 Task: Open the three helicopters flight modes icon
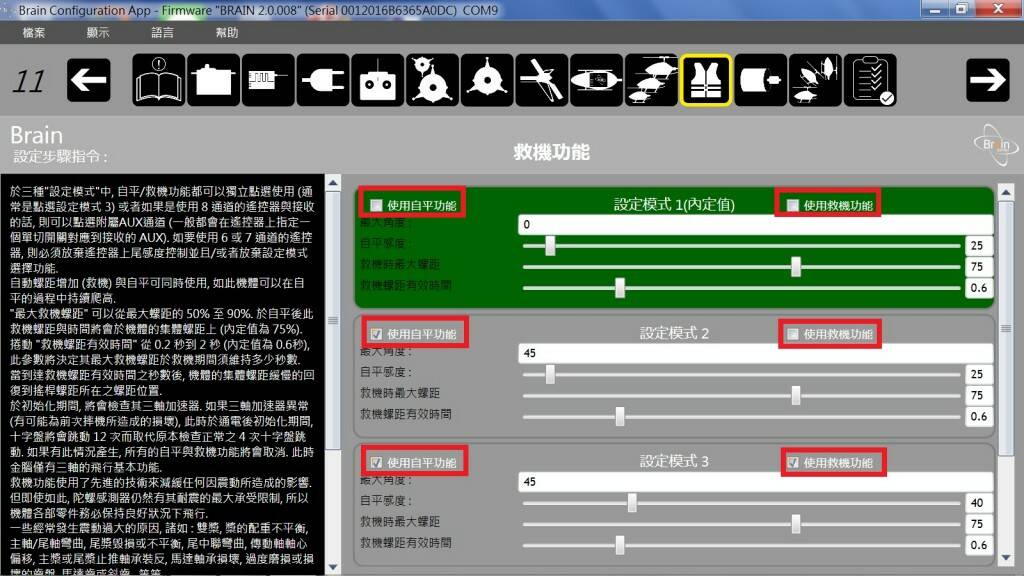[x=652, y=80]
